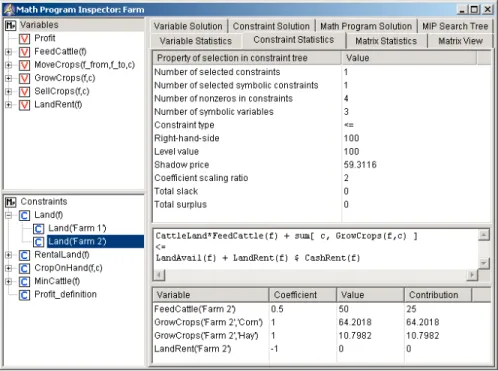498x371 pixels.
Task: Click the Value column header in properties table
Action: point(409,58)
